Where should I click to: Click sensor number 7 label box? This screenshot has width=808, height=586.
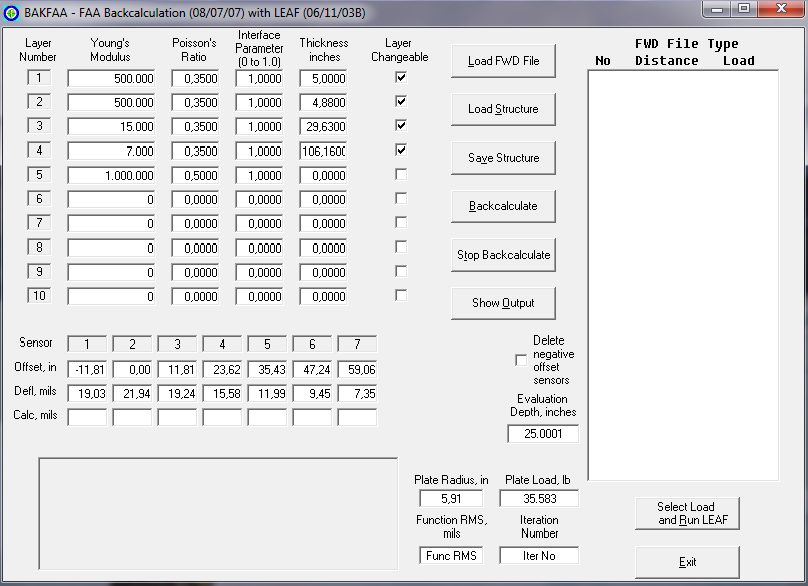point(357,344)
